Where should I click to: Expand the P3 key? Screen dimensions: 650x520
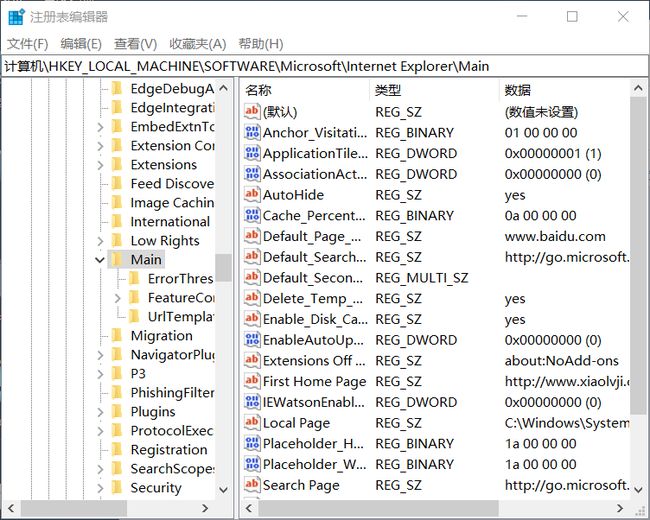(100, 374)
